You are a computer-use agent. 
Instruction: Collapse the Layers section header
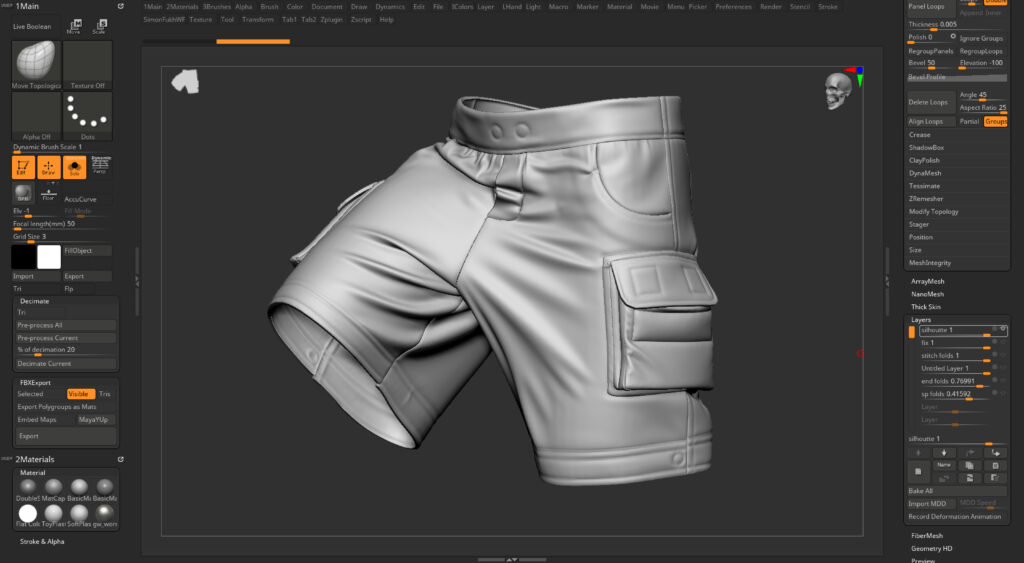[x=921, y=320]
